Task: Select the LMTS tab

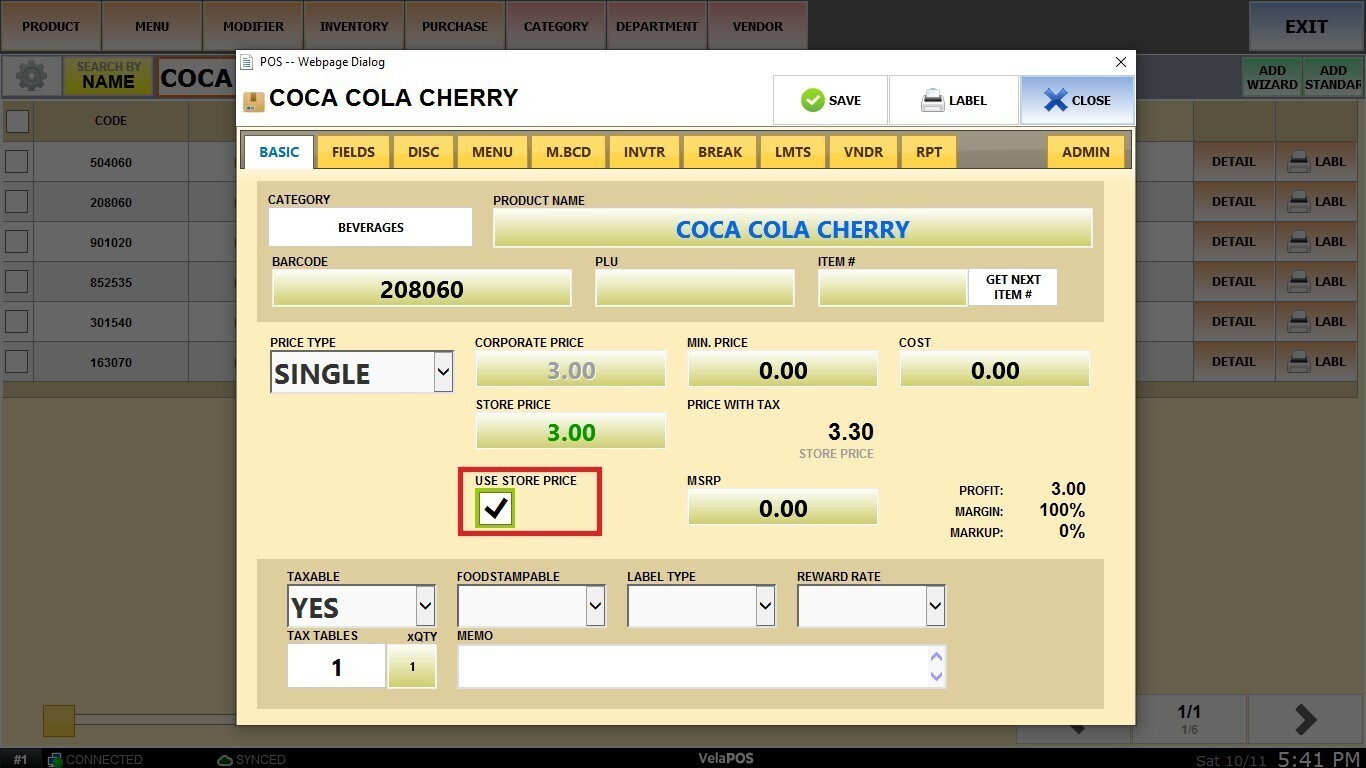Action: 793,152
